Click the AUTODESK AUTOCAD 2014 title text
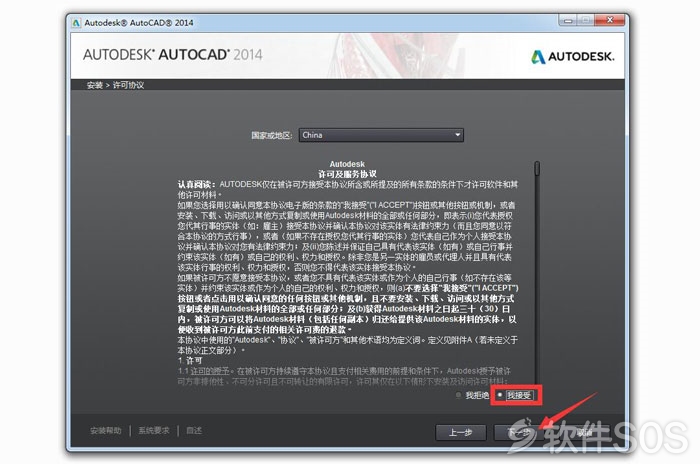The height and width of the screenshot is (464, 700). (172, 54)
